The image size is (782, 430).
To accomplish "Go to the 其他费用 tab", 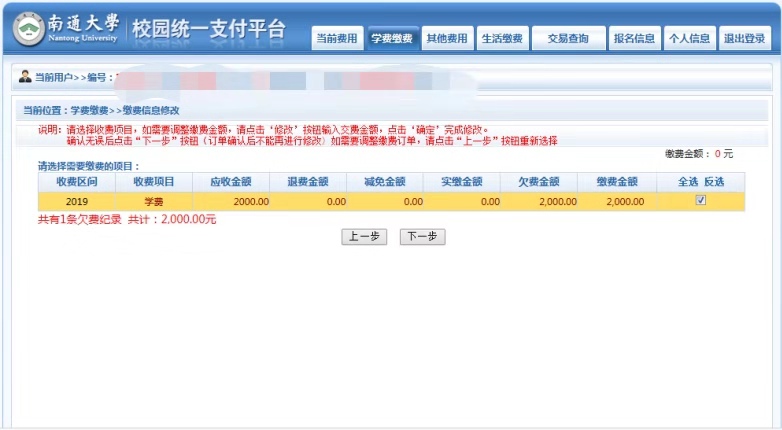I will 446,39.
